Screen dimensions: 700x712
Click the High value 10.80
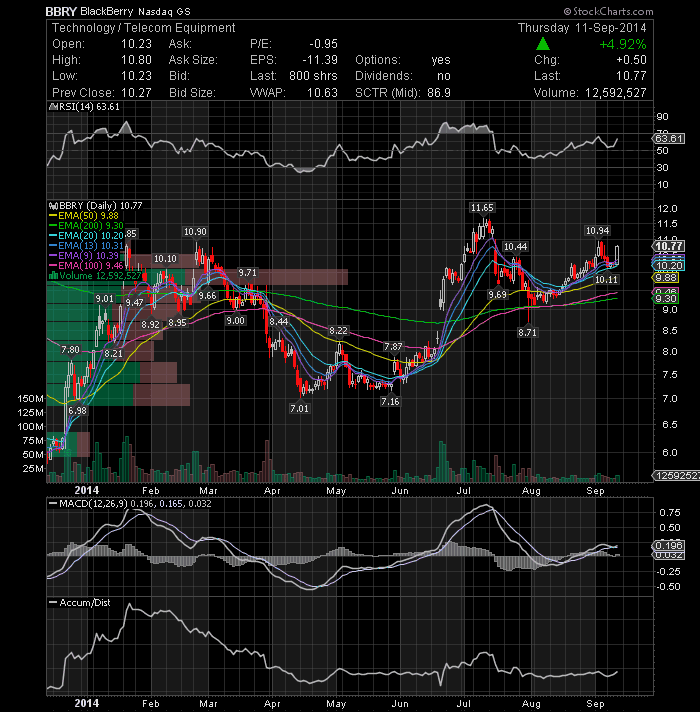(x=136, y=60)
